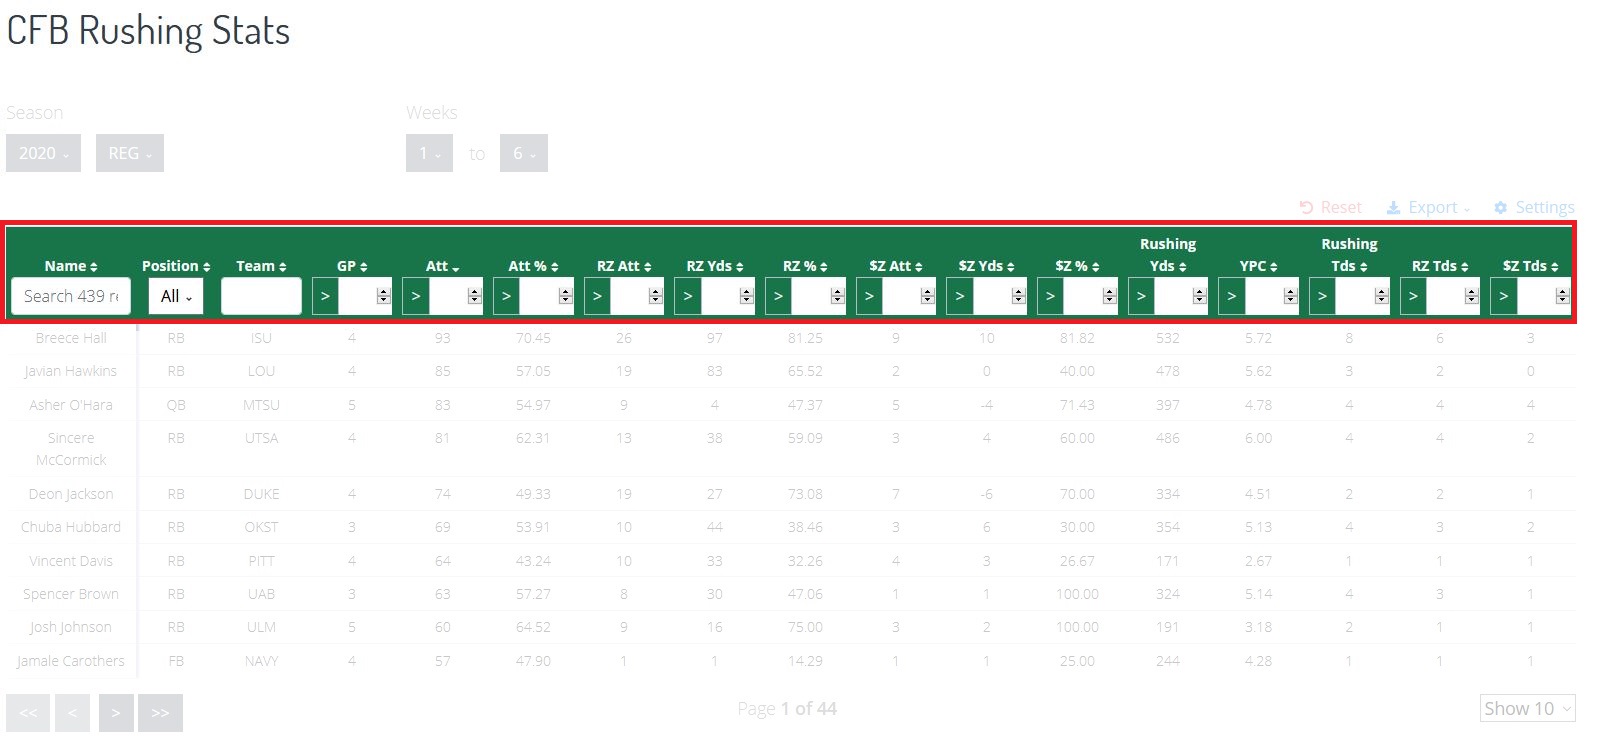Toggle the Att % comparison operator button
This screenshot has width=1597, height=751.
coord(506,296)
